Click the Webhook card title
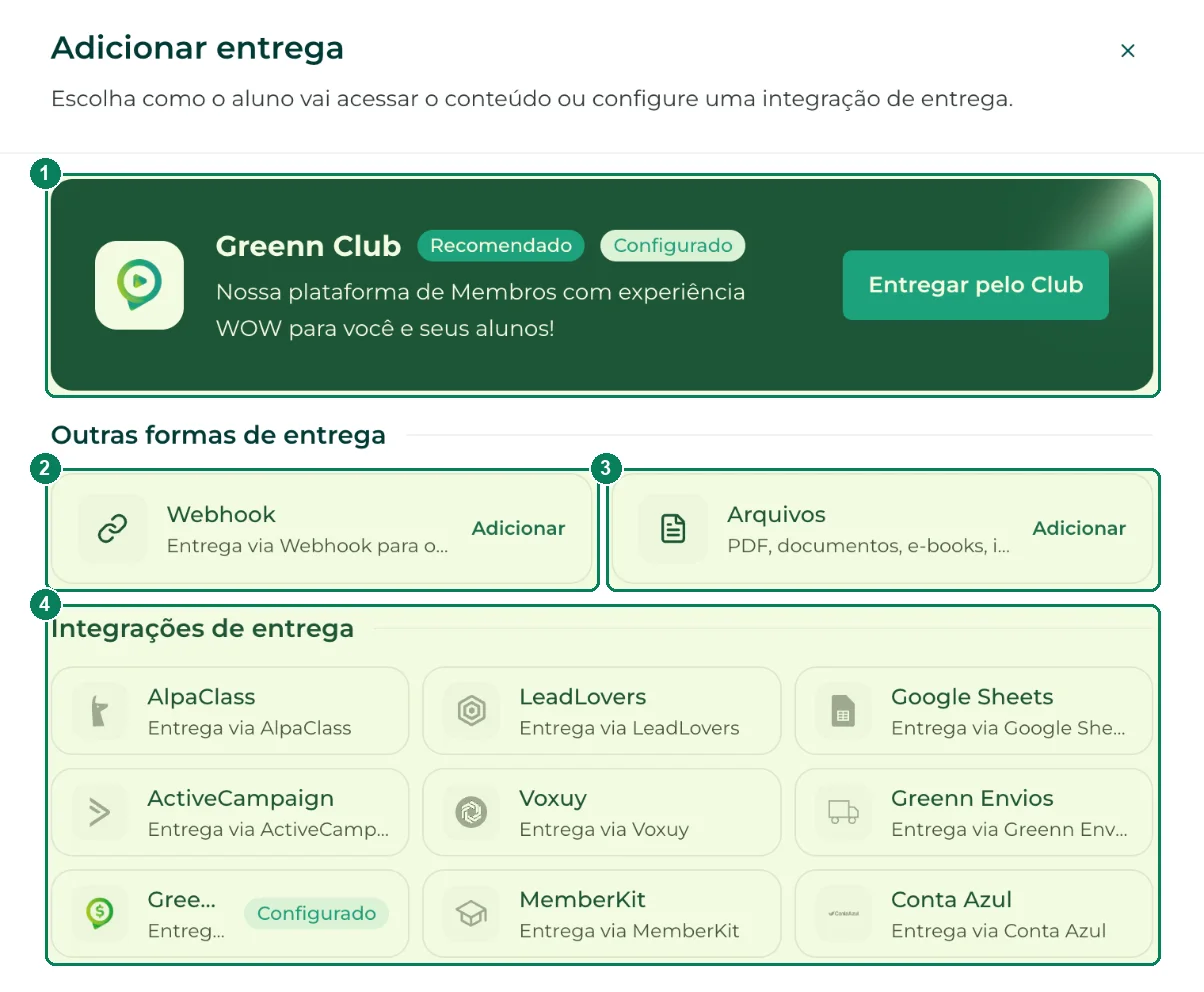The height and width of the screenshot is (992, 1204). point(221,515)
